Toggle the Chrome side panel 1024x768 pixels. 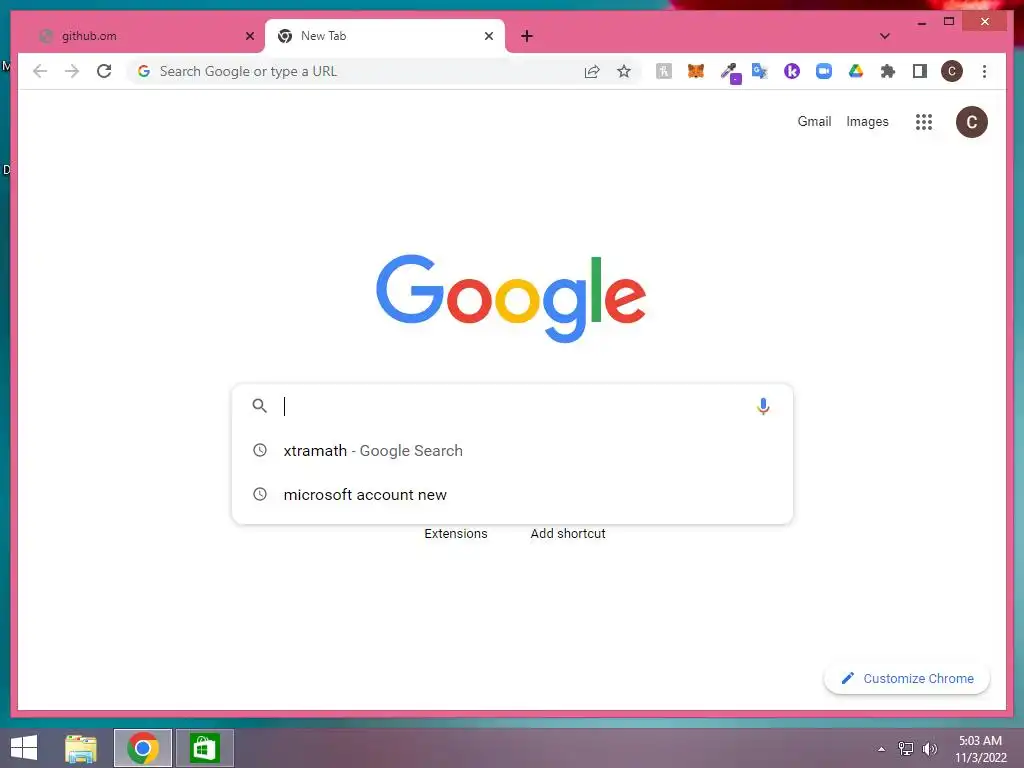(x=920, y=71)
